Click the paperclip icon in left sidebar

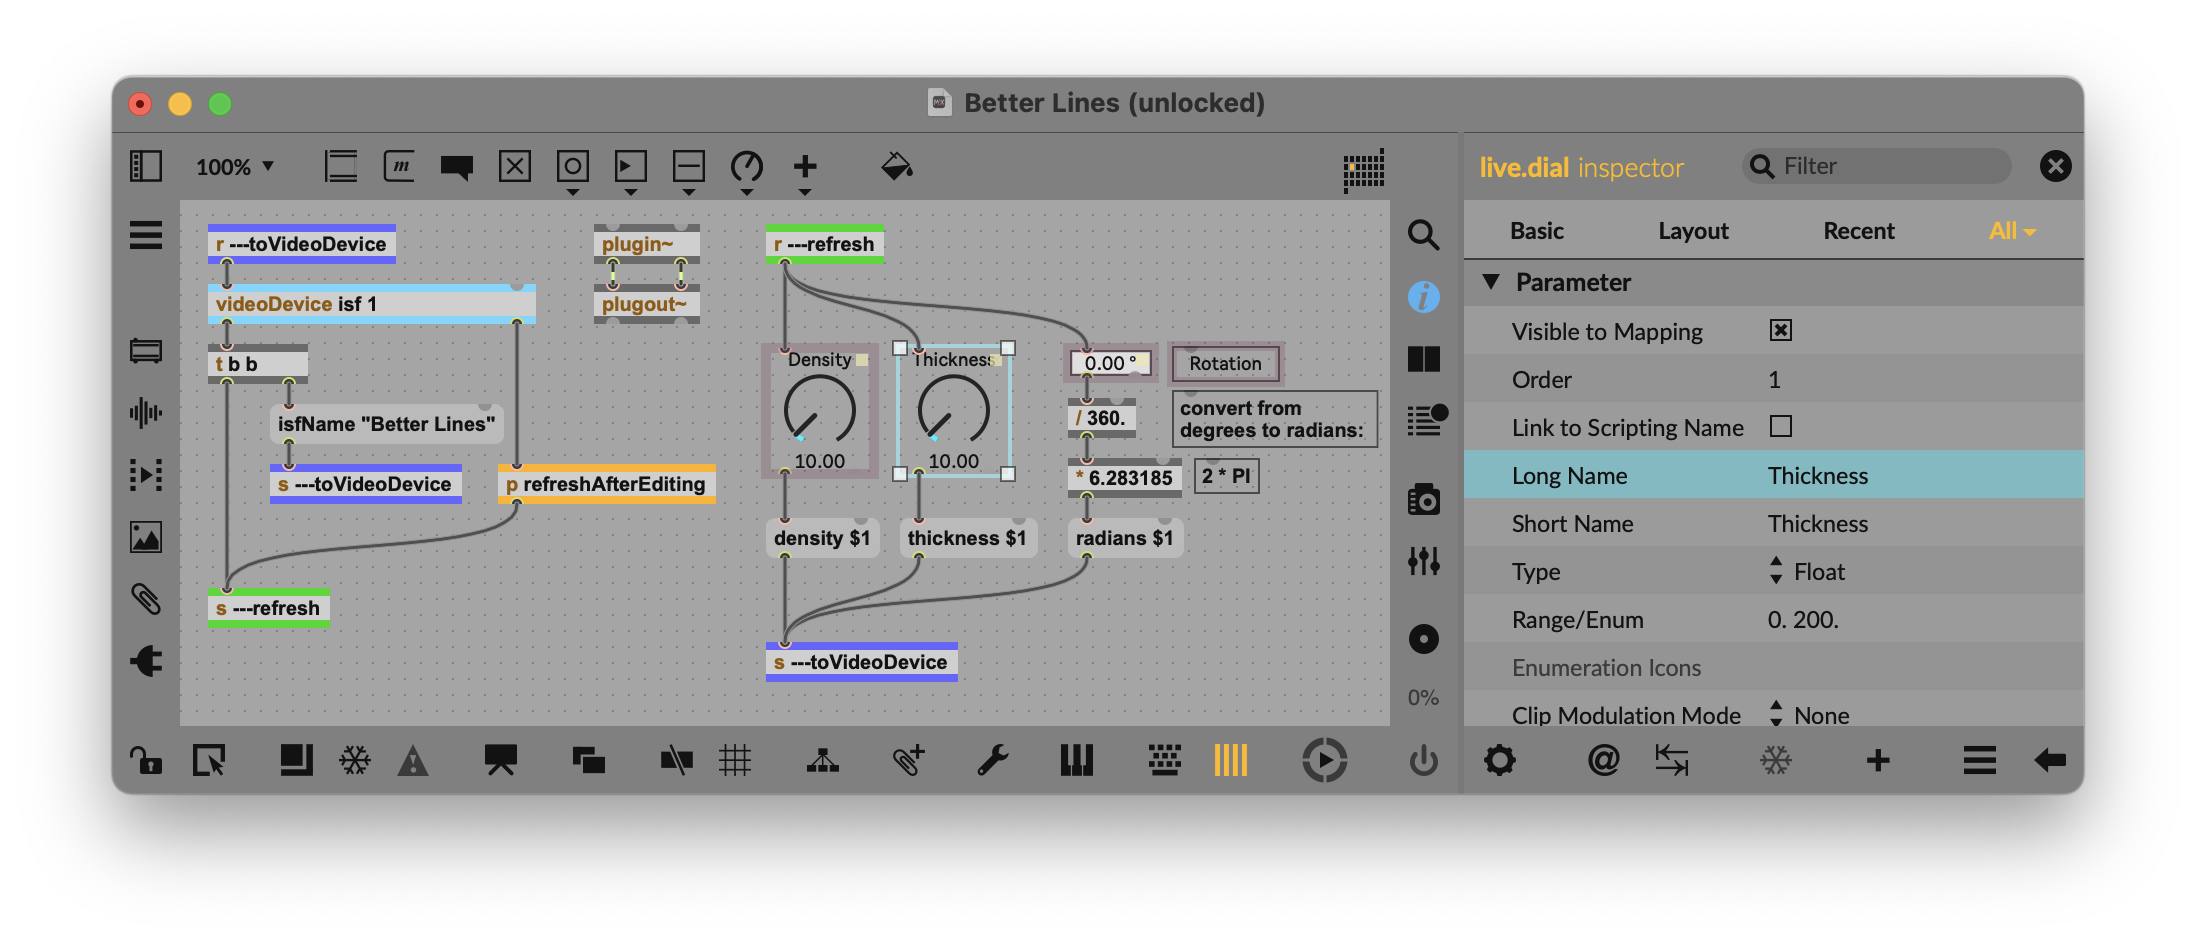pos(146,599)
